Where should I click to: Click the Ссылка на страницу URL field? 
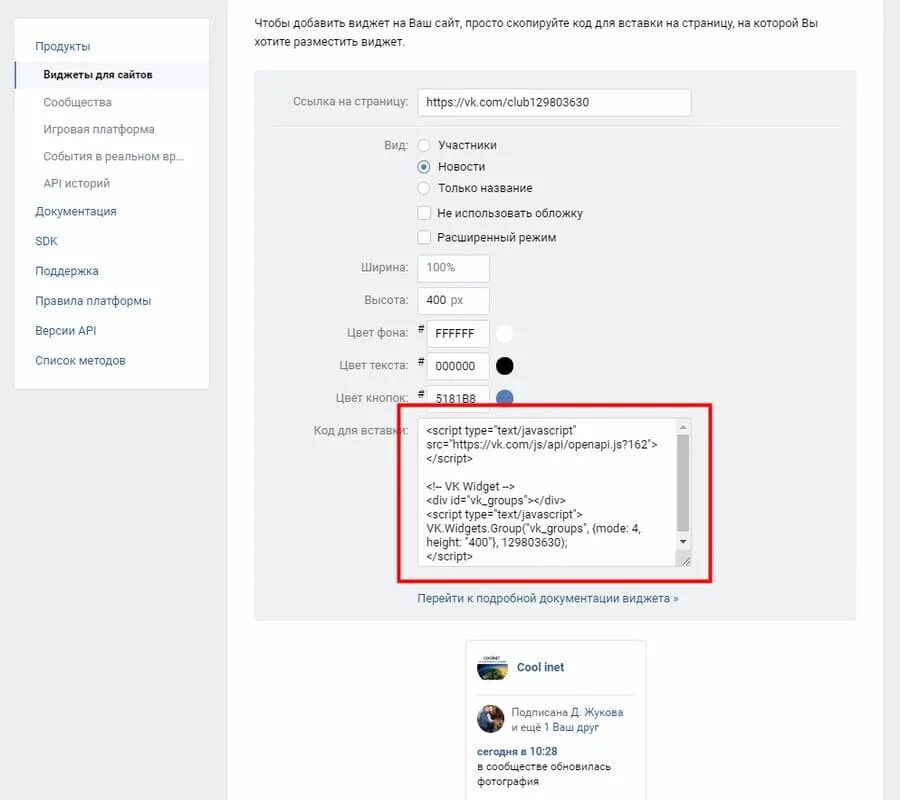pyautogui.click(x=554, y=102)
